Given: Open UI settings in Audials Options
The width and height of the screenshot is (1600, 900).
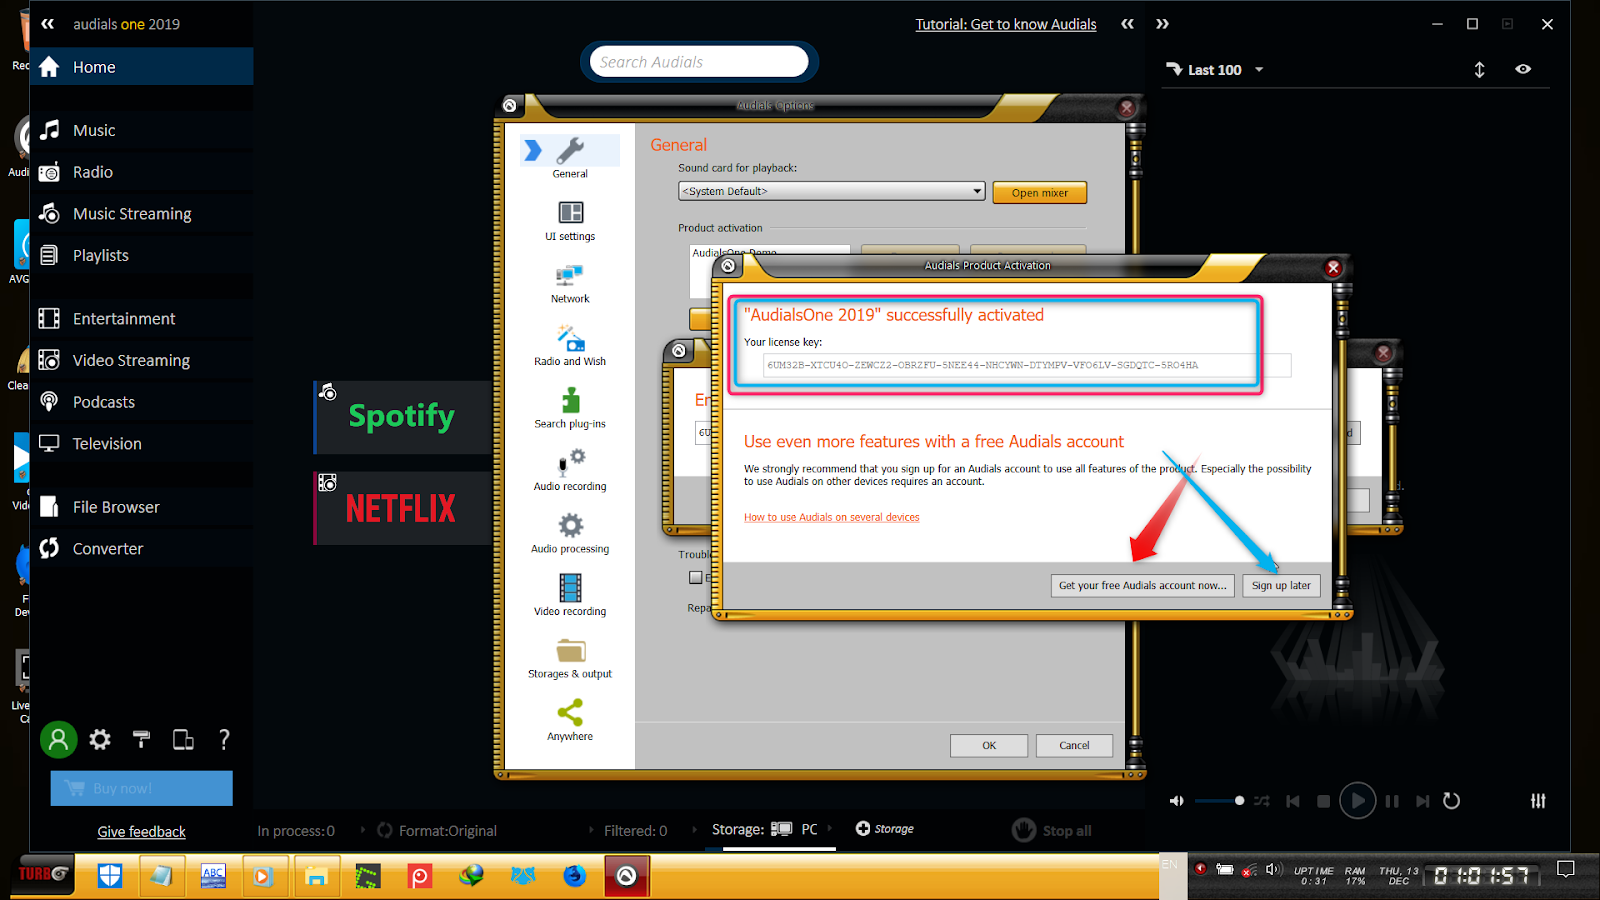Looking at the screenshot, I should point(570,221).
